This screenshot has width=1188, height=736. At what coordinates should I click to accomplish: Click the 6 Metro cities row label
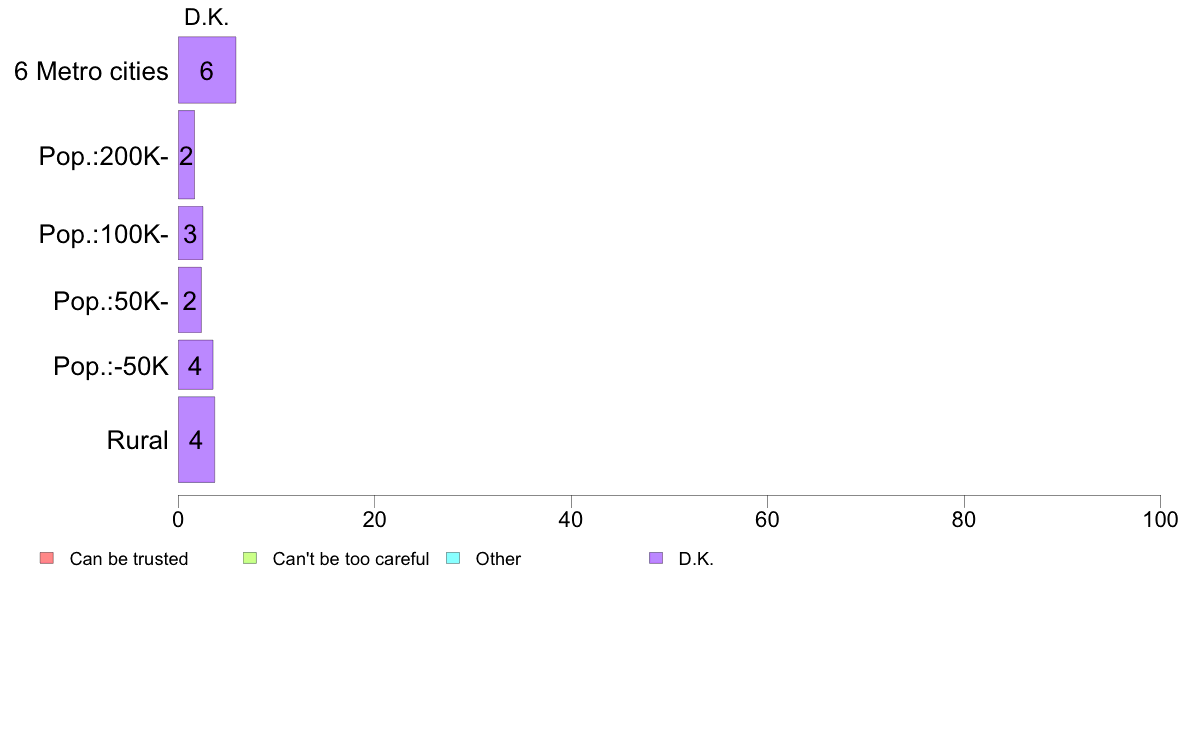coord(91,71)
